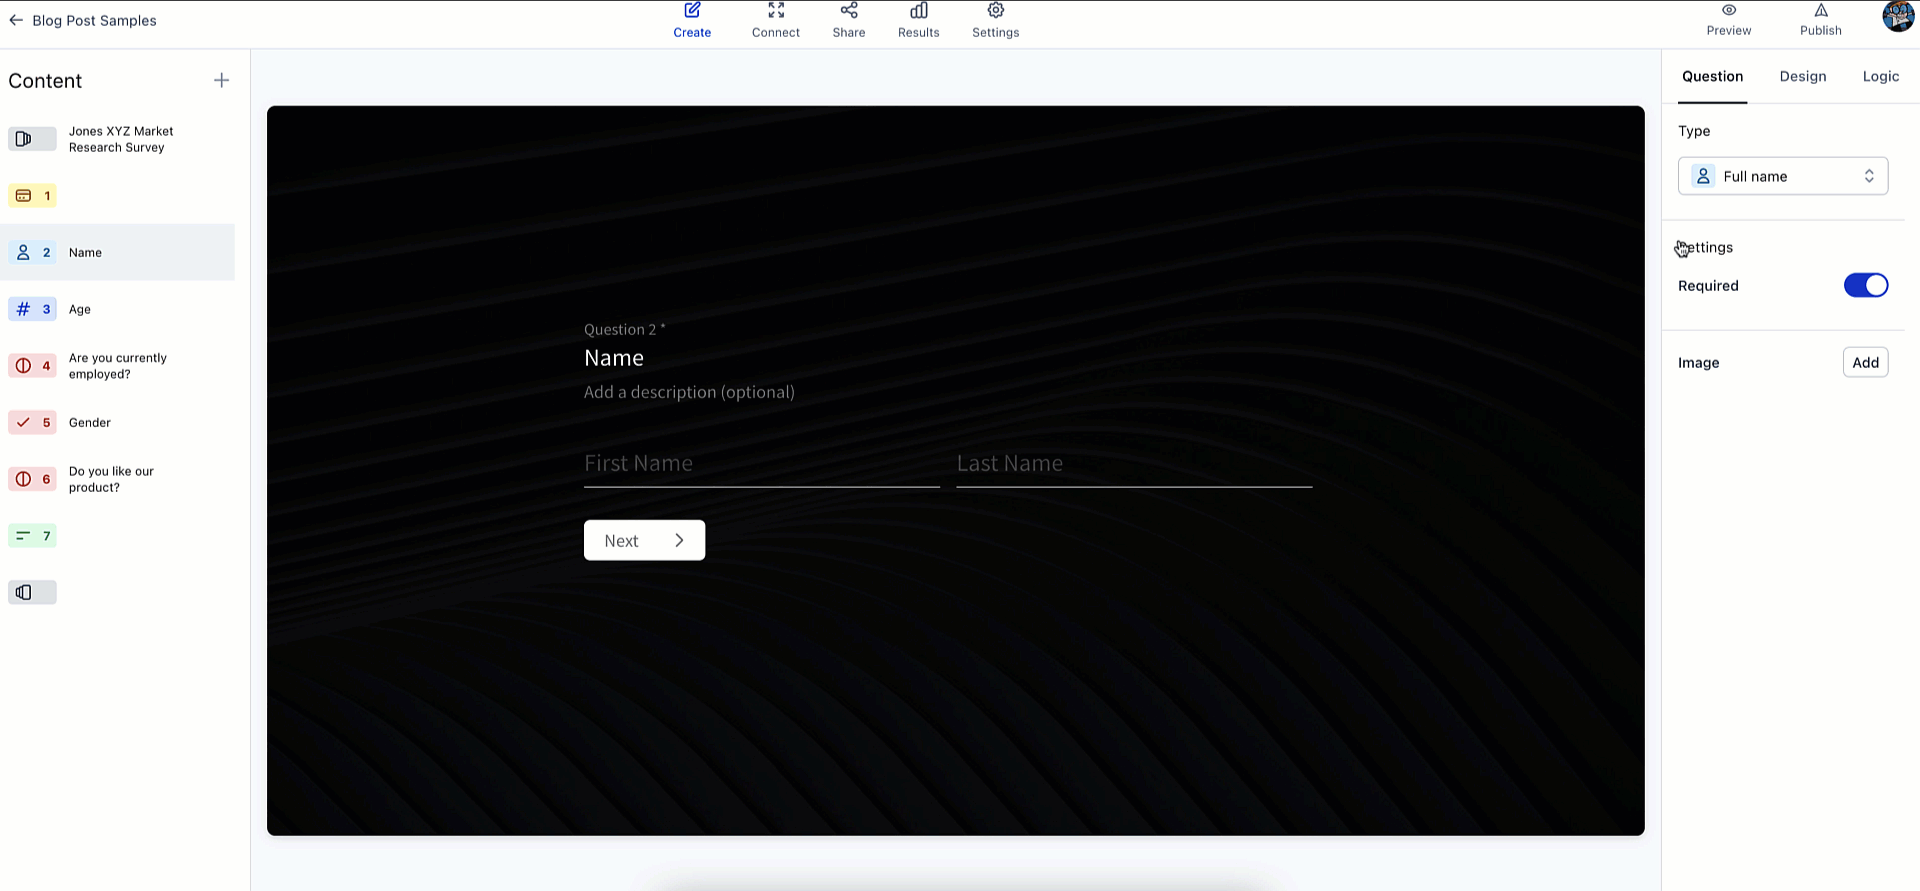The width and height of the screenshot is (1920, 891).
Task: Open the Share section icon
Action: pyautogui.click(x=848, y=11)
